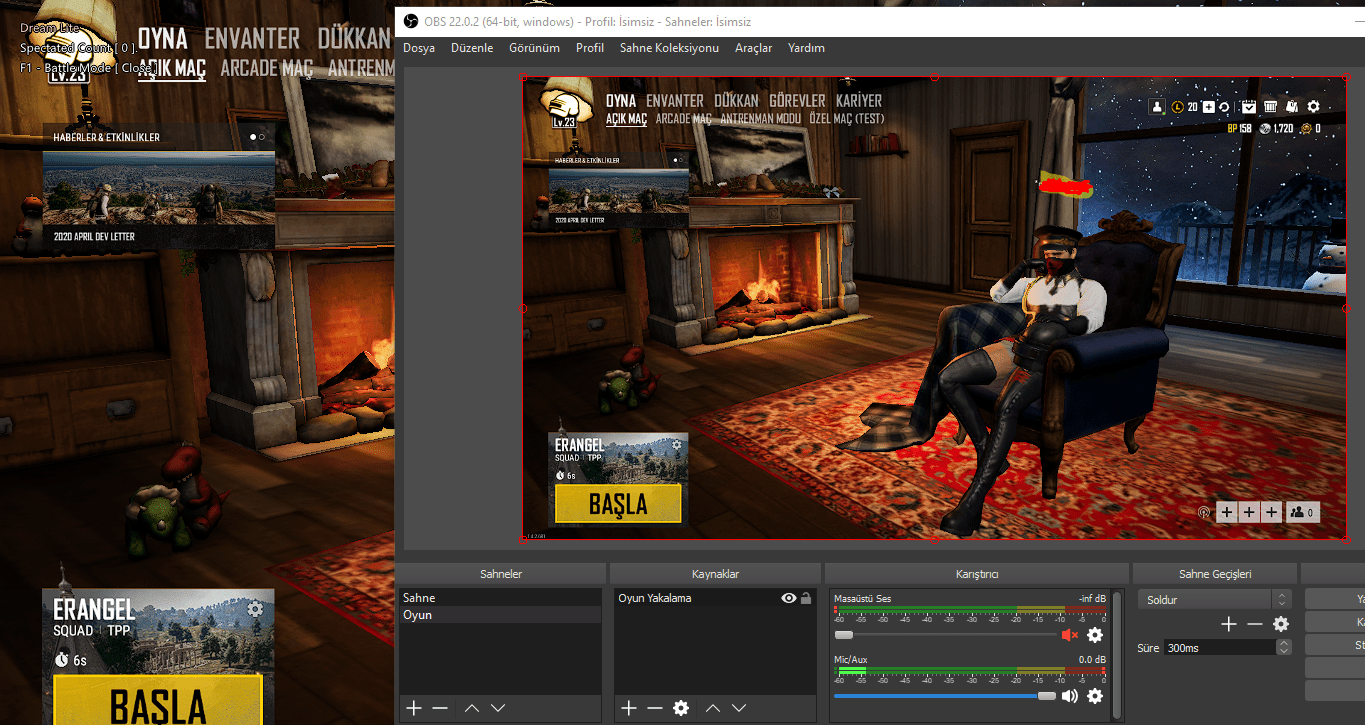
Task: Open transition properties gear in Sahne Geçişleri
Action: pos(1281,624)
